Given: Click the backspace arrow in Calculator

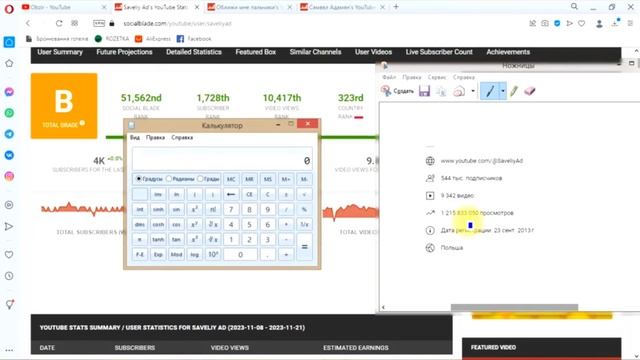Looking at the screenshot, I should pyautogui.click(x=231, y=194).
